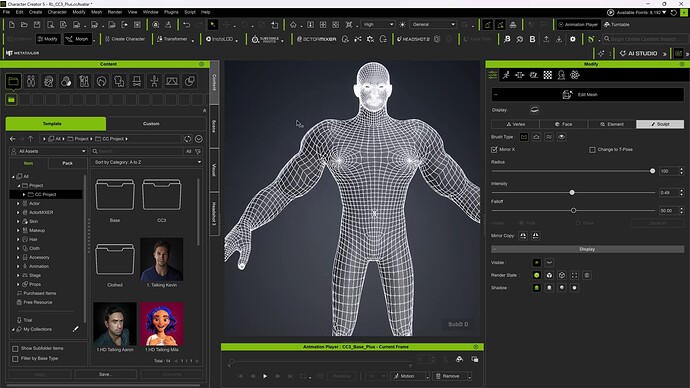Image resolution: width=690 pixels, height=388 pixels.
Task: Toggle the first Visible state button
Action: [x=536, y=263]
